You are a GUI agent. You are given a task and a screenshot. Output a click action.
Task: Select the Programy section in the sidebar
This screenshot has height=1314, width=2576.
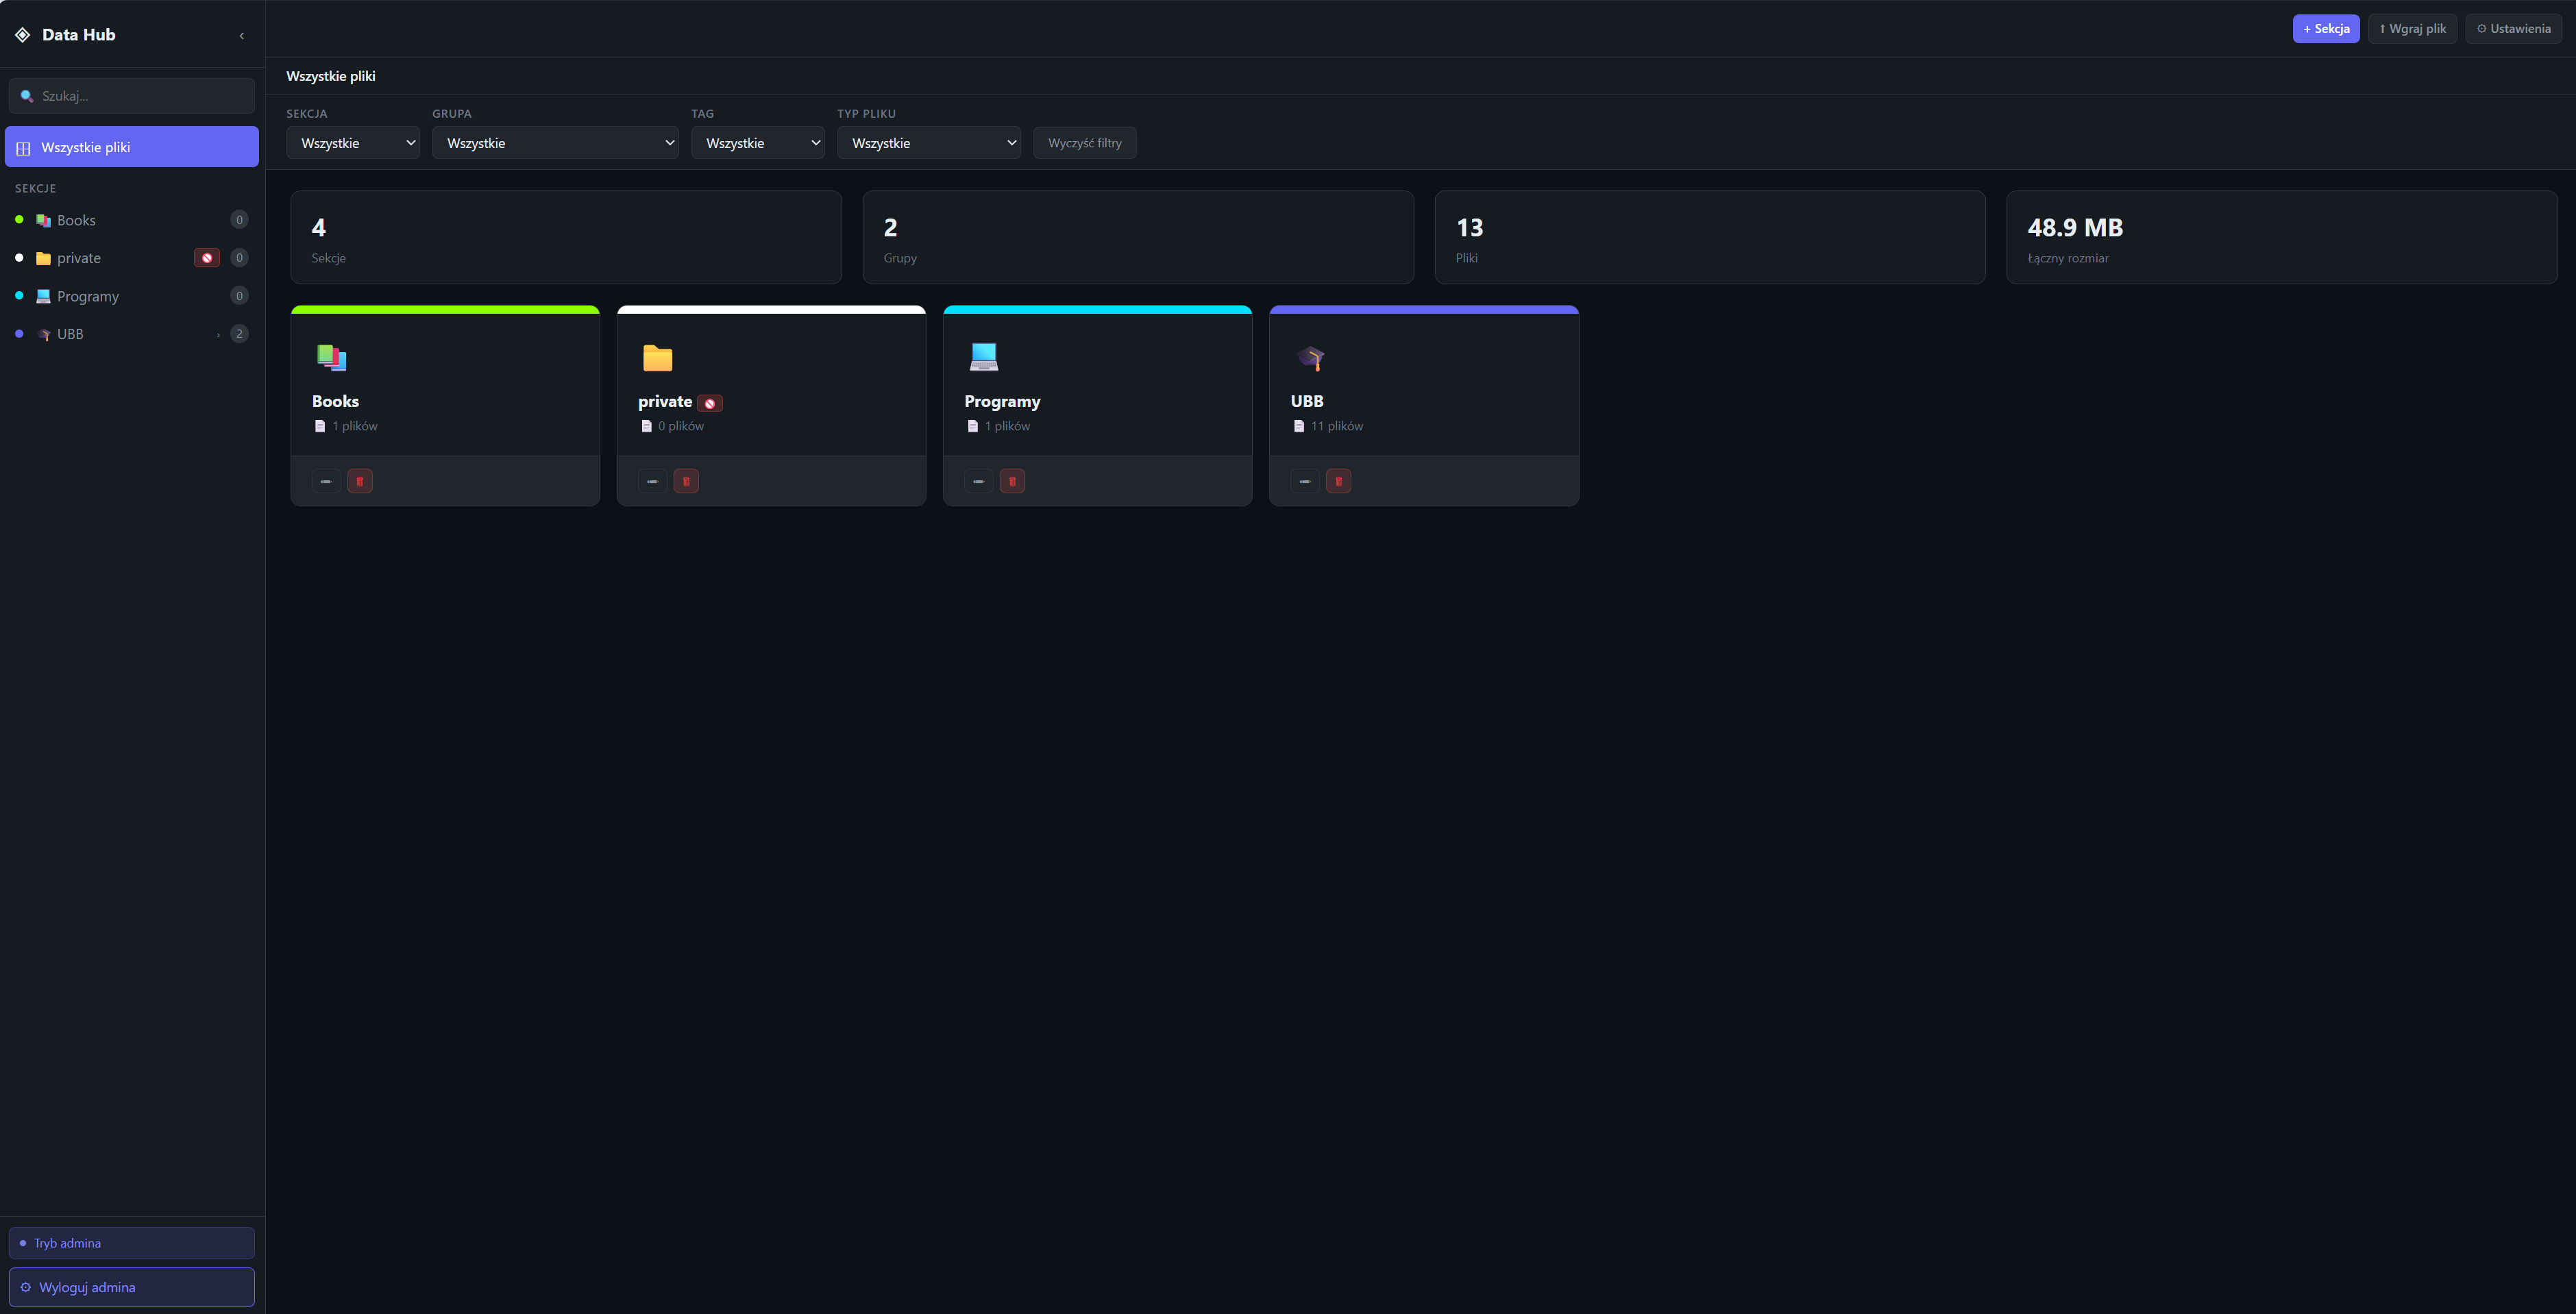(132, 296)
